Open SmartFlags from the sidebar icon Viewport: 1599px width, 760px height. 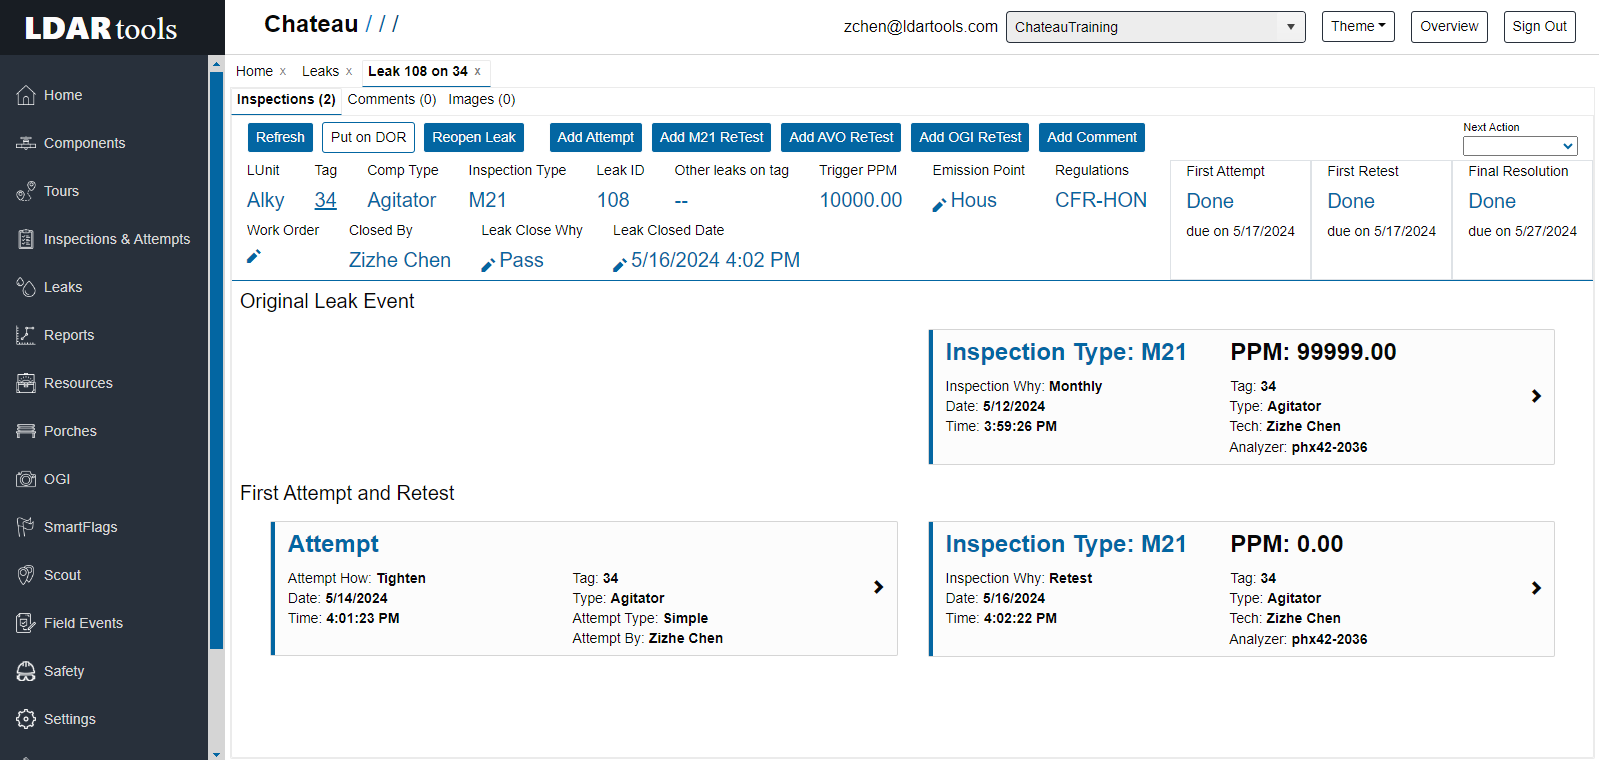(26, 527)
